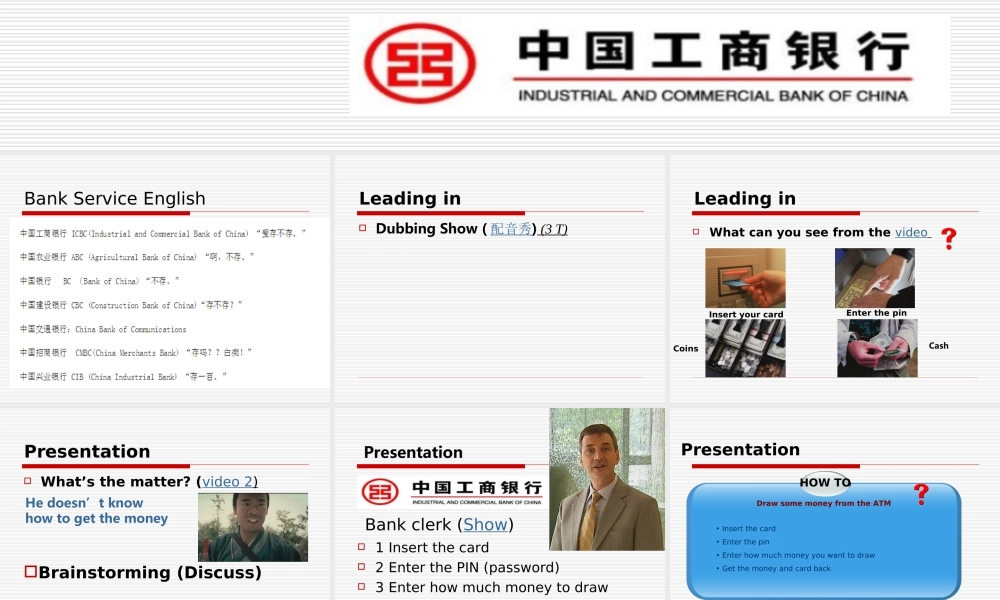The width and height of the screenshot is (1000, 600).
Task: Select the Coins tray photo
Action: (746, 348)
